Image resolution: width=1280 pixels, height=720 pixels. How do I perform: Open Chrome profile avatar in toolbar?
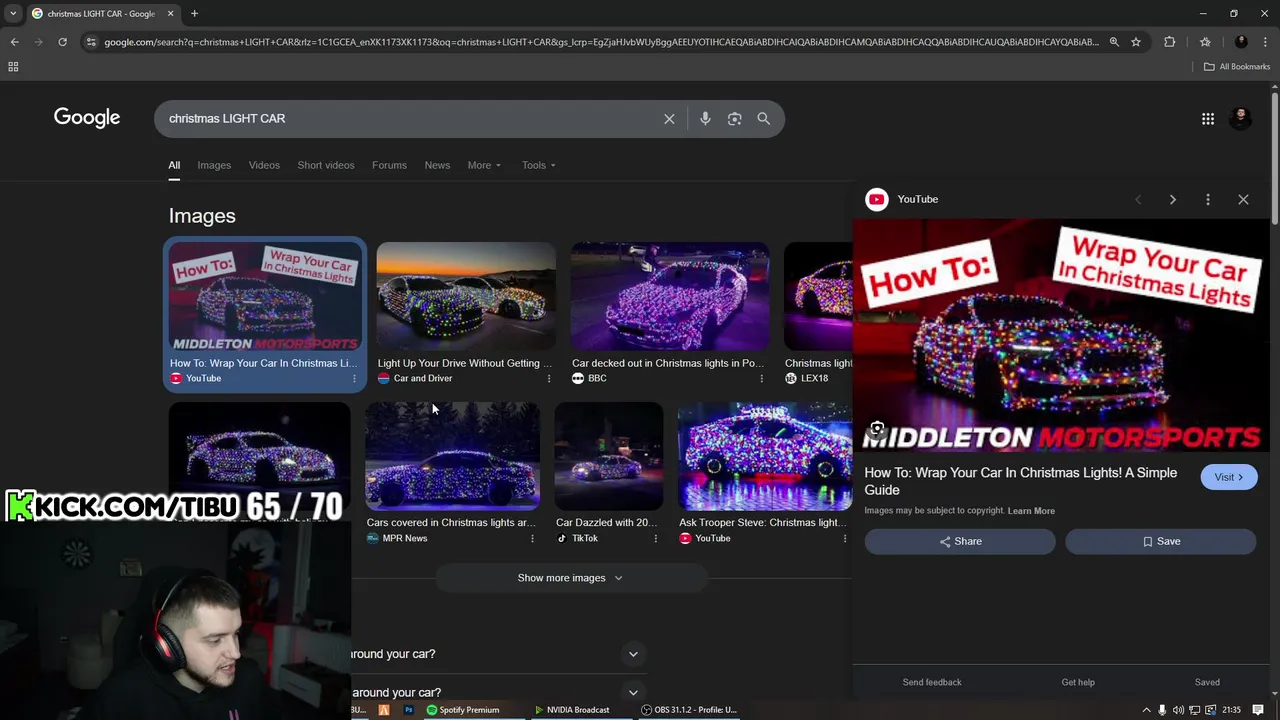tap(1241, 42)
